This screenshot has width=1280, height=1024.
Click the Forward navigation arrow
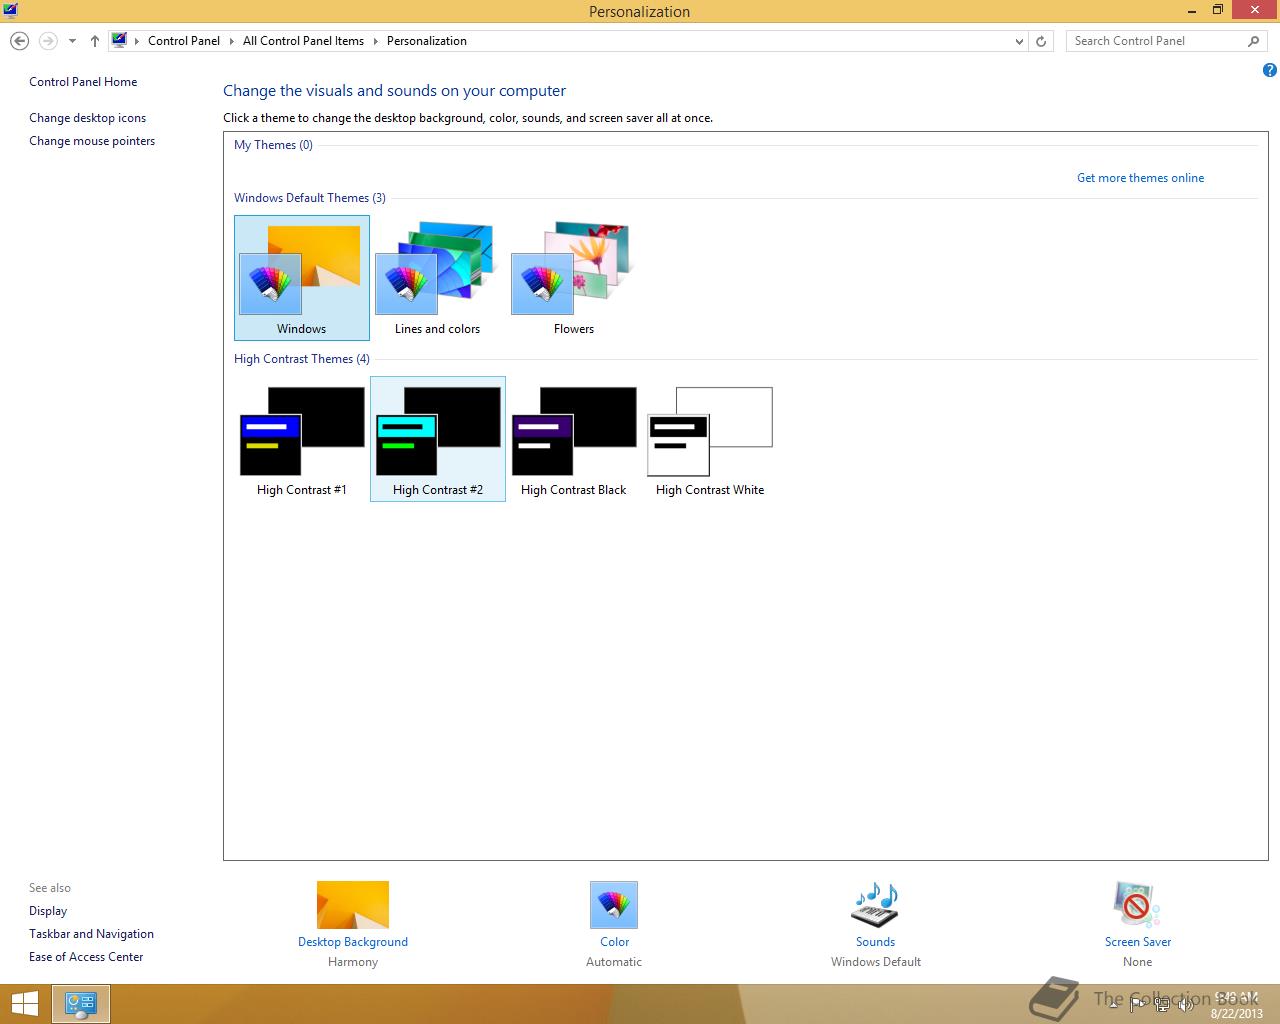click(48, 41)
